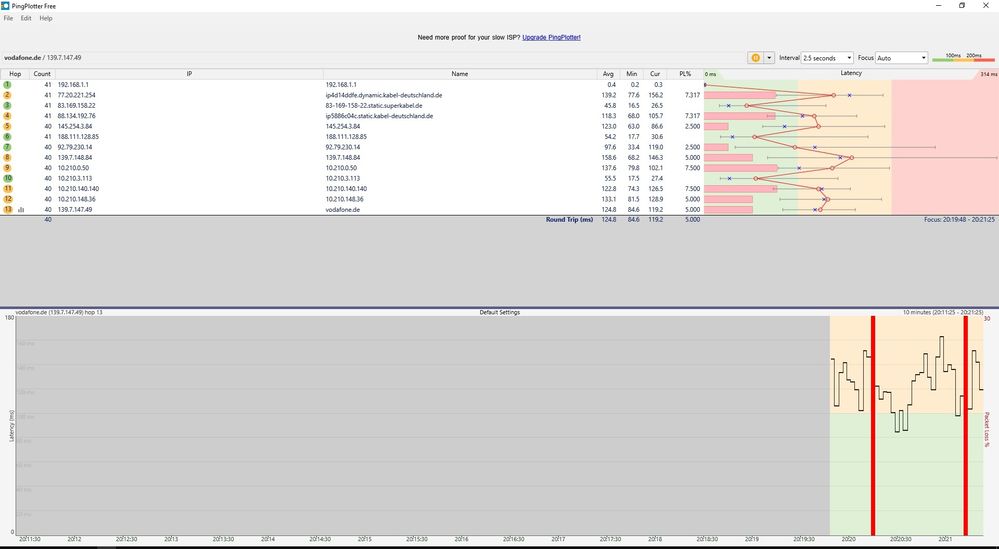999x549 pixels.
Task: Click the PingPlotter app icon in title bar
Action: [6, 6]
